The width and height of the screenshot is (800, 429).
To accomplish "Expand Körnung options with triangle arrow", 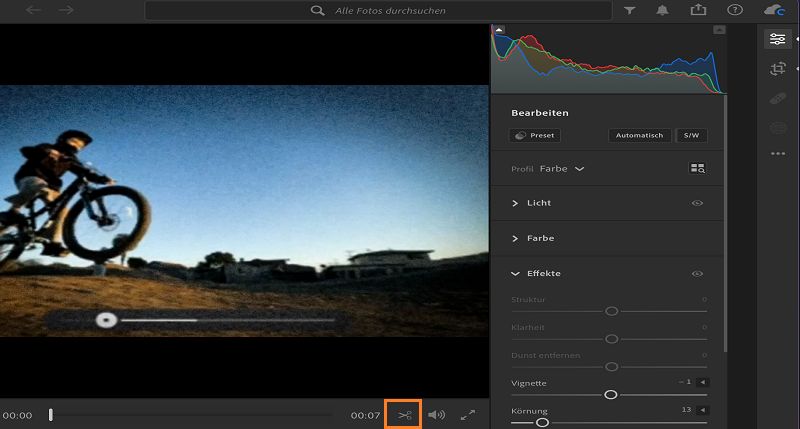I will click(x=703, y=410).
